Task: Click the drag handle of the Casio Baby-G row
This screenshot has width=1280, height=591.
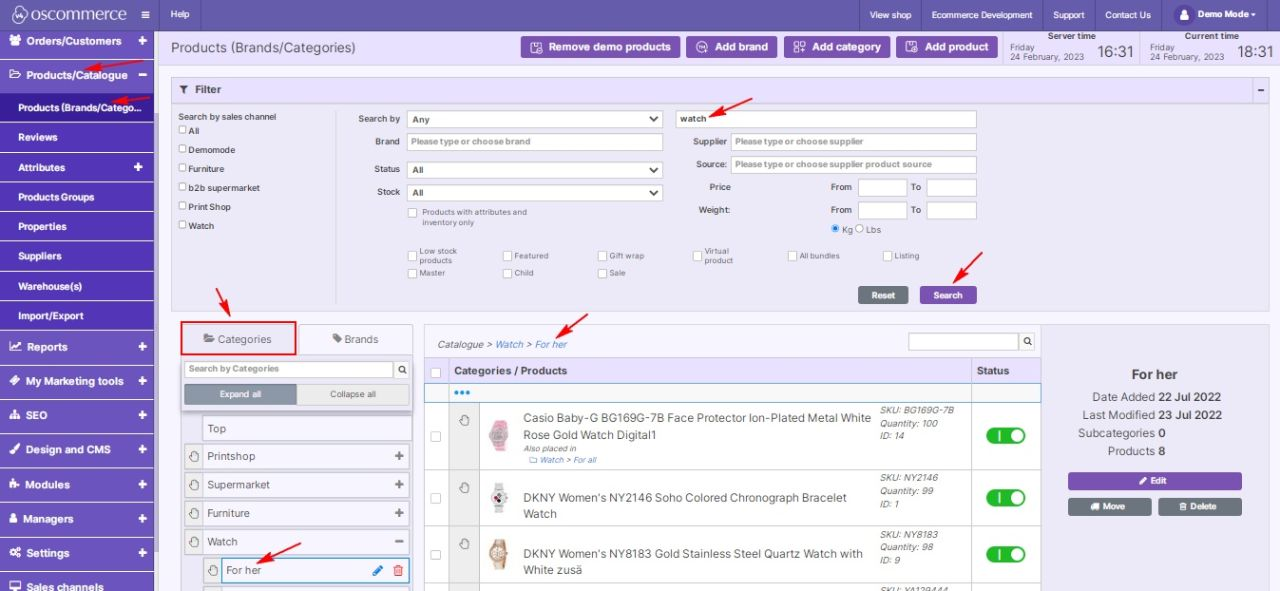Action: [464, 421]
